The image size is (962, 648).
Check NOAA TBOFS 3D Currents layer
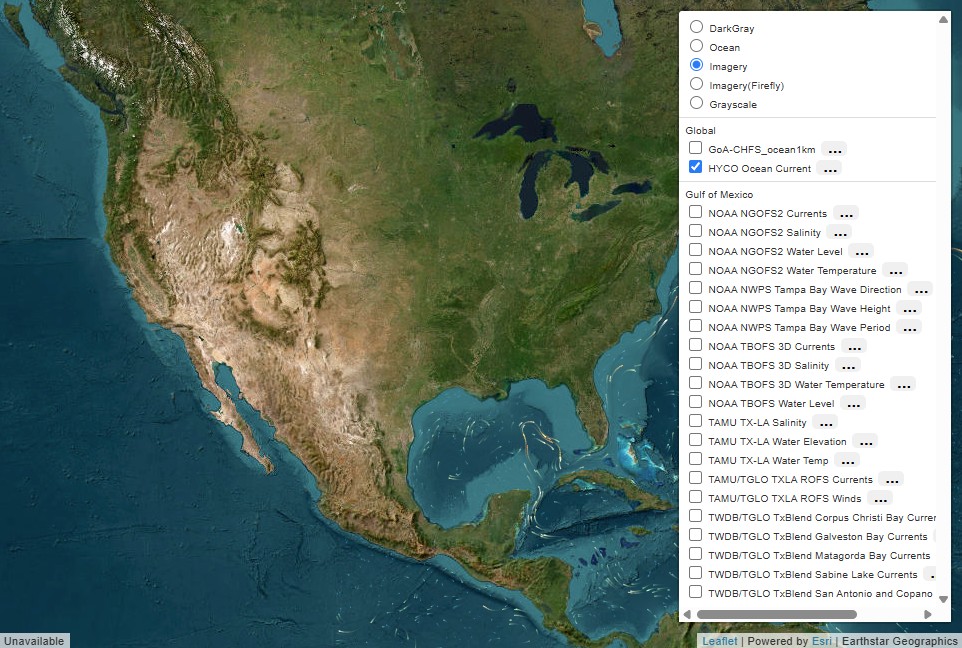coord(695,345)
